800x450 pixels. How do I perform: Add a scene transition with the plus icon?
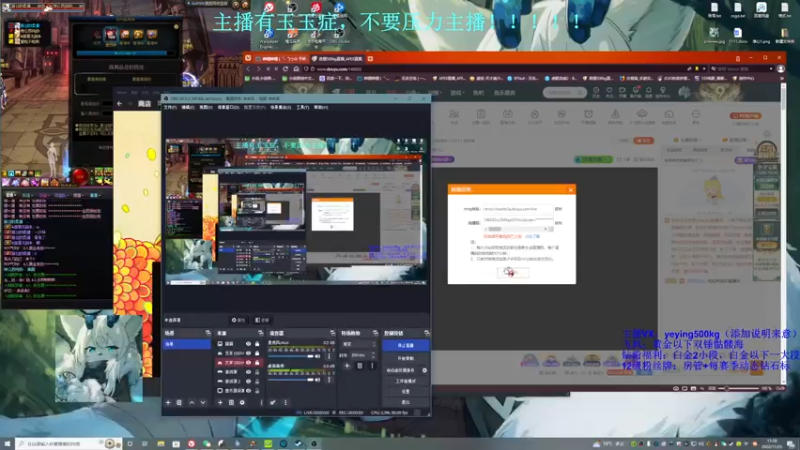point(347,366)
